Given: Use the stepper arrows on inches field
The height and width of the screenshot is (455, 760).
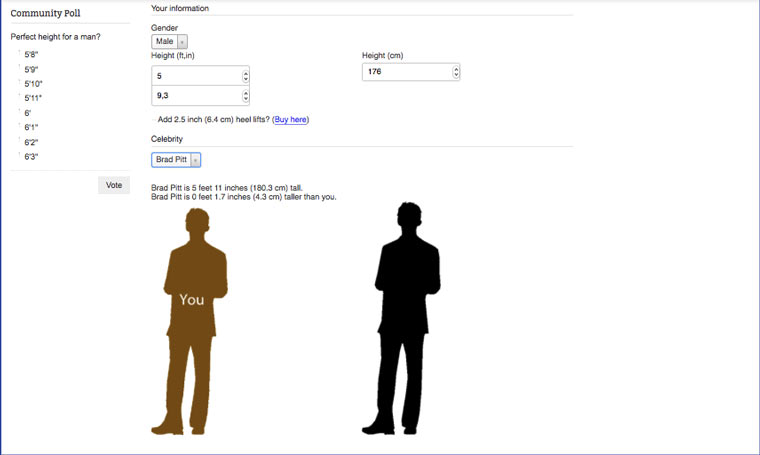Looking at the screenshot, I should [246, 96].
